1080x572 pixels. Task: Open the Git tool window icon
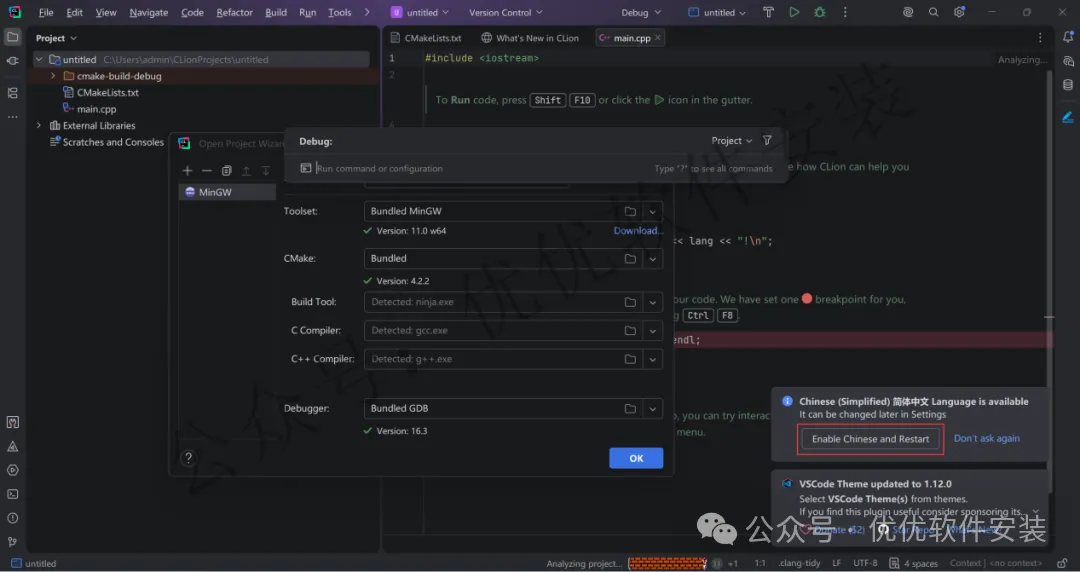(12, 542)
